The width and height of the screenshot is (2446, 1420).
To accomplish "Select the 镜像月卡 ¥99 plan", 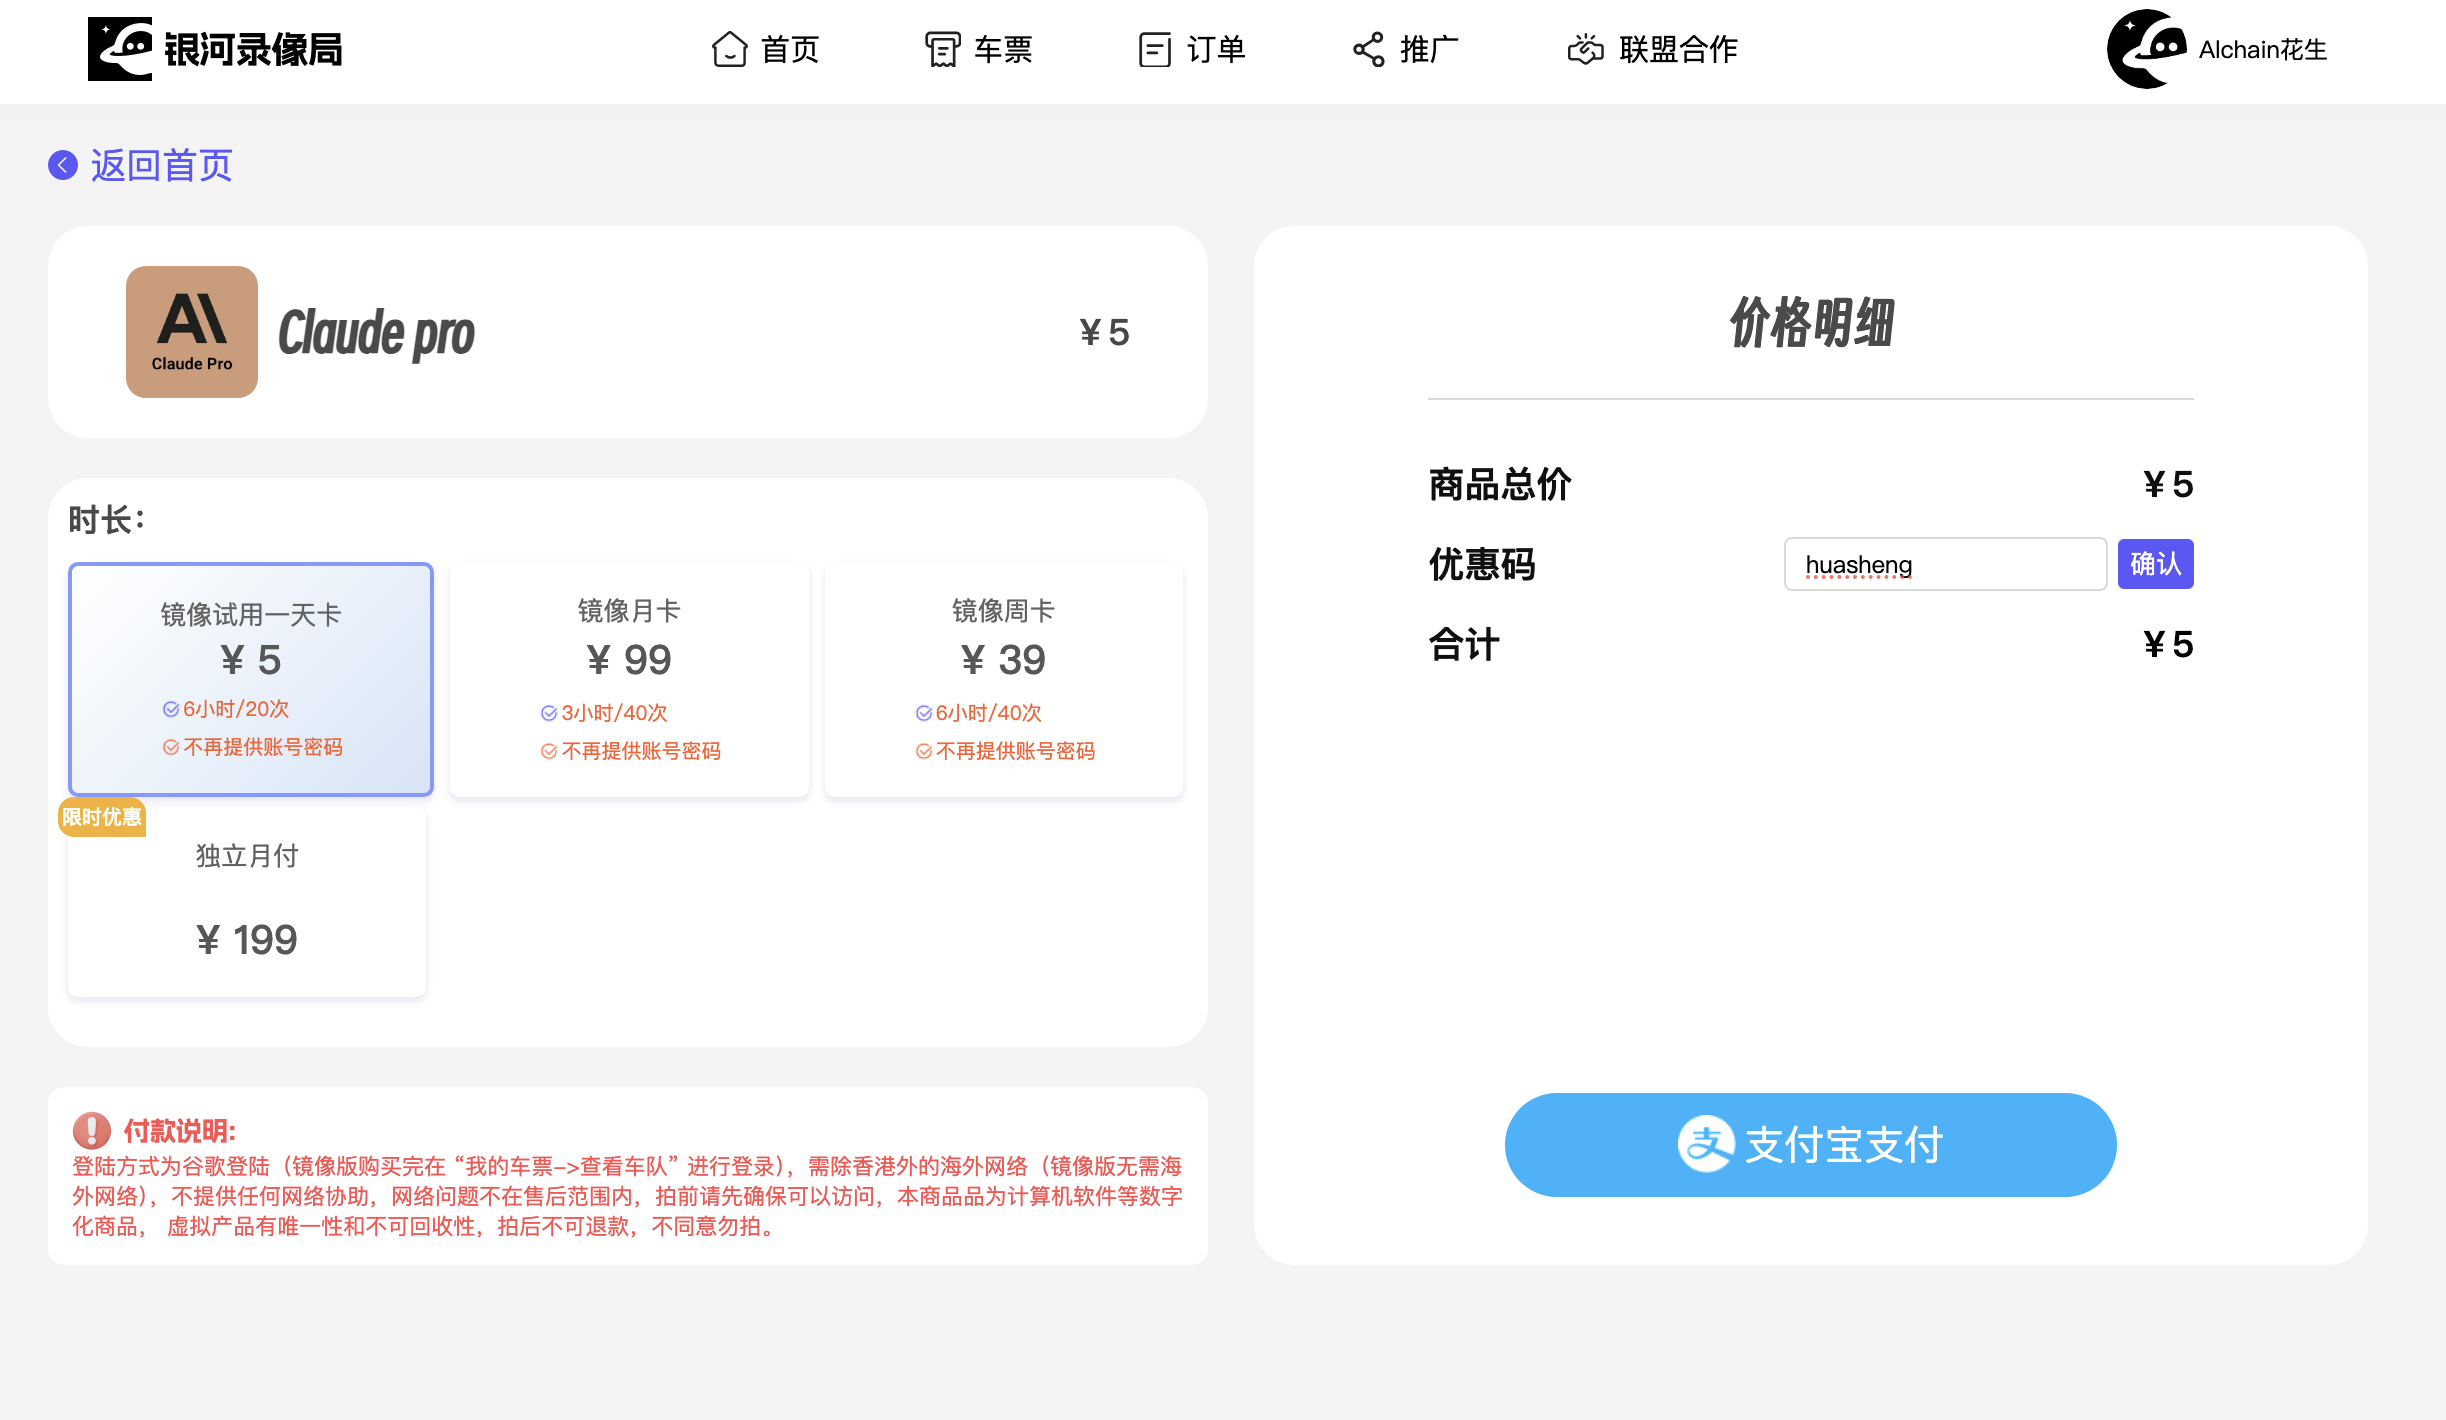I will pyautogui.click(x=628, y=680).
